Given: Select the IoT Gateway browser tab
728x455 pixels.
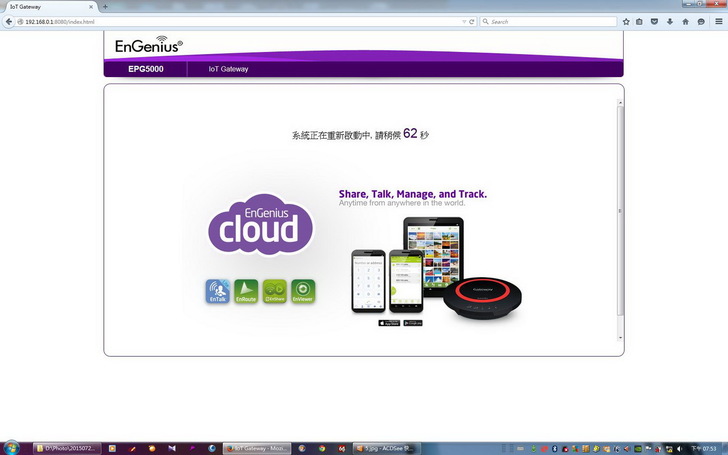Looking at the screenshot, I should point(45,6).
